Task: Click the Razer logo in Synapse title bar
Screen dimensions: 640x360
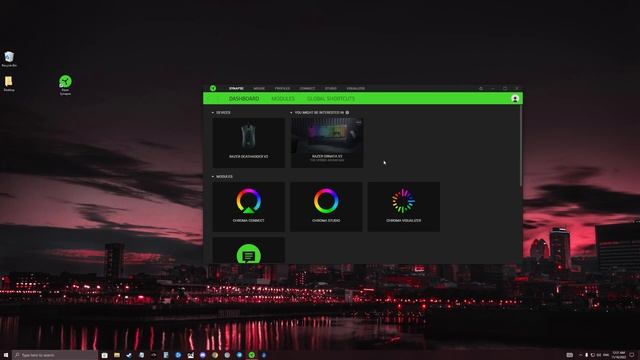Action: 213,88
